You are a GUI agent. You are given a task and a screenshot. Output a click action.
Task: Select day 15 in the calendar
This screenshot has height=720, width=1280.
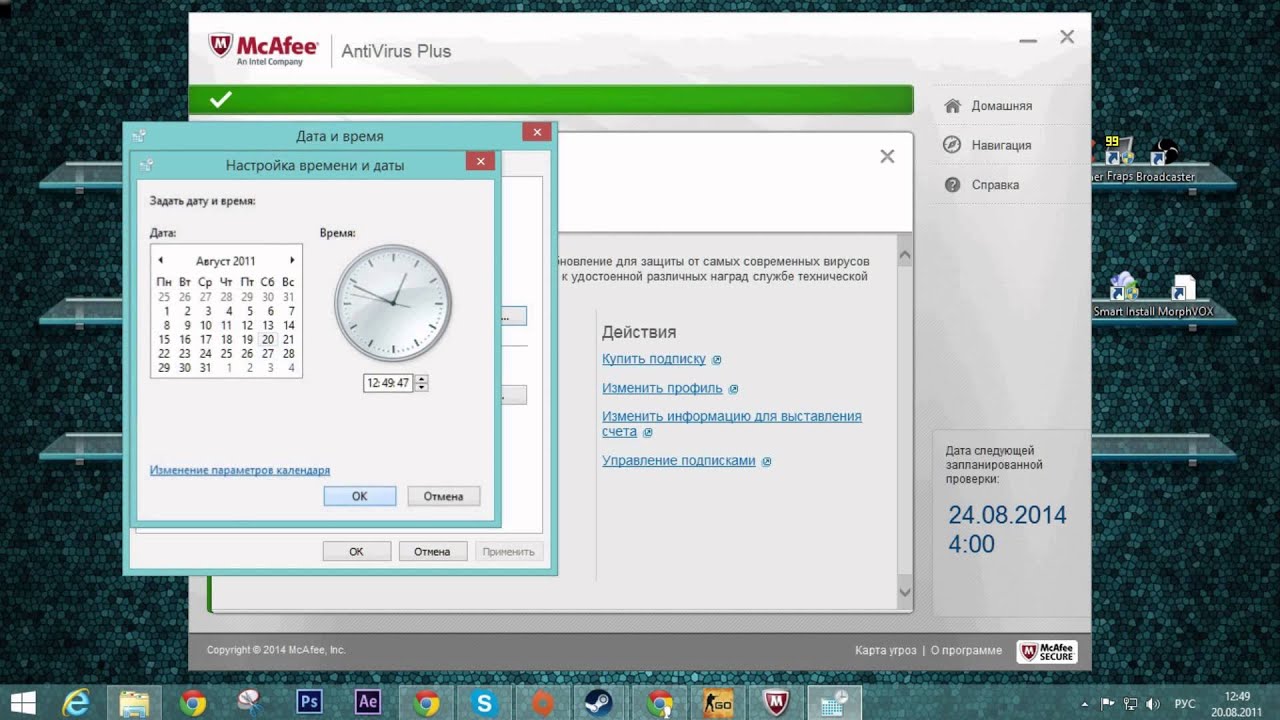pos(164,340)
